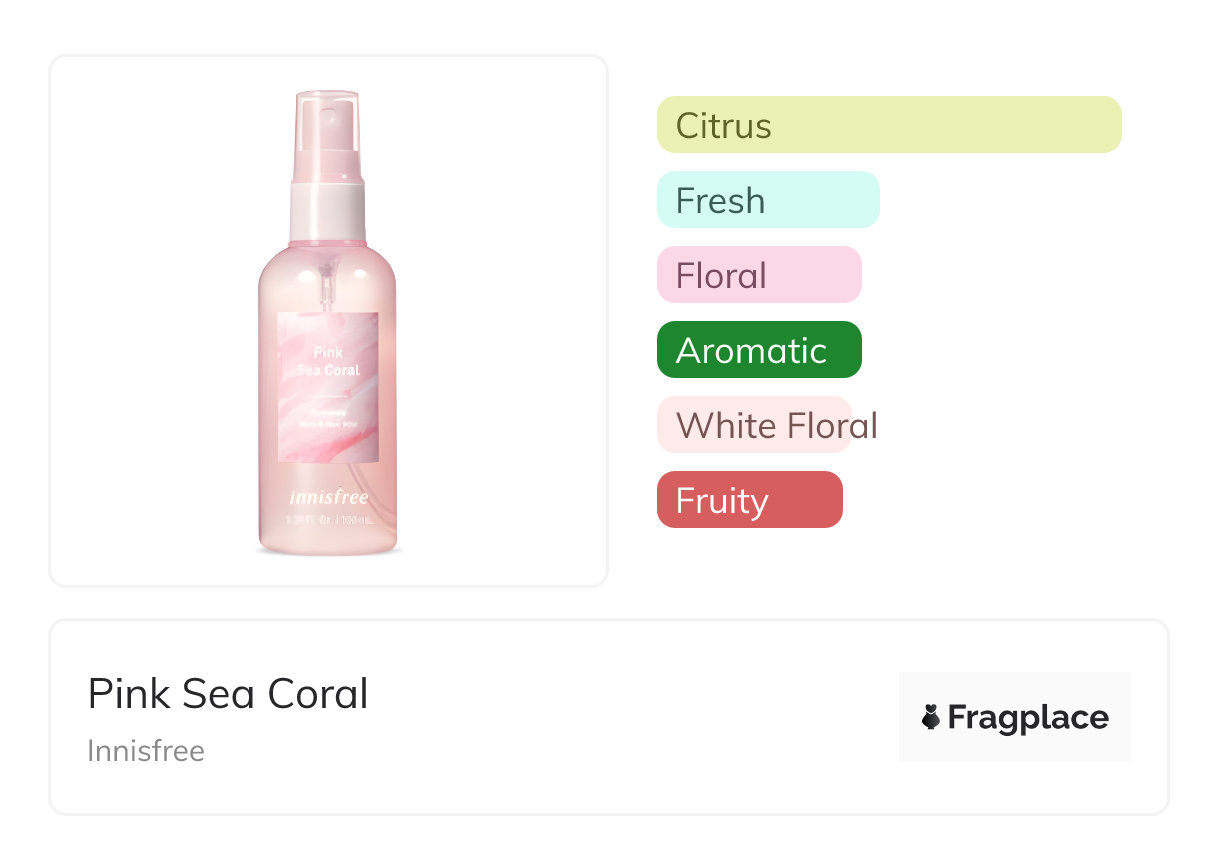The width and height of the screenshot is (1218, 864).
Task: Select the Citrus accord bar
Action: [x=888, y=125]
